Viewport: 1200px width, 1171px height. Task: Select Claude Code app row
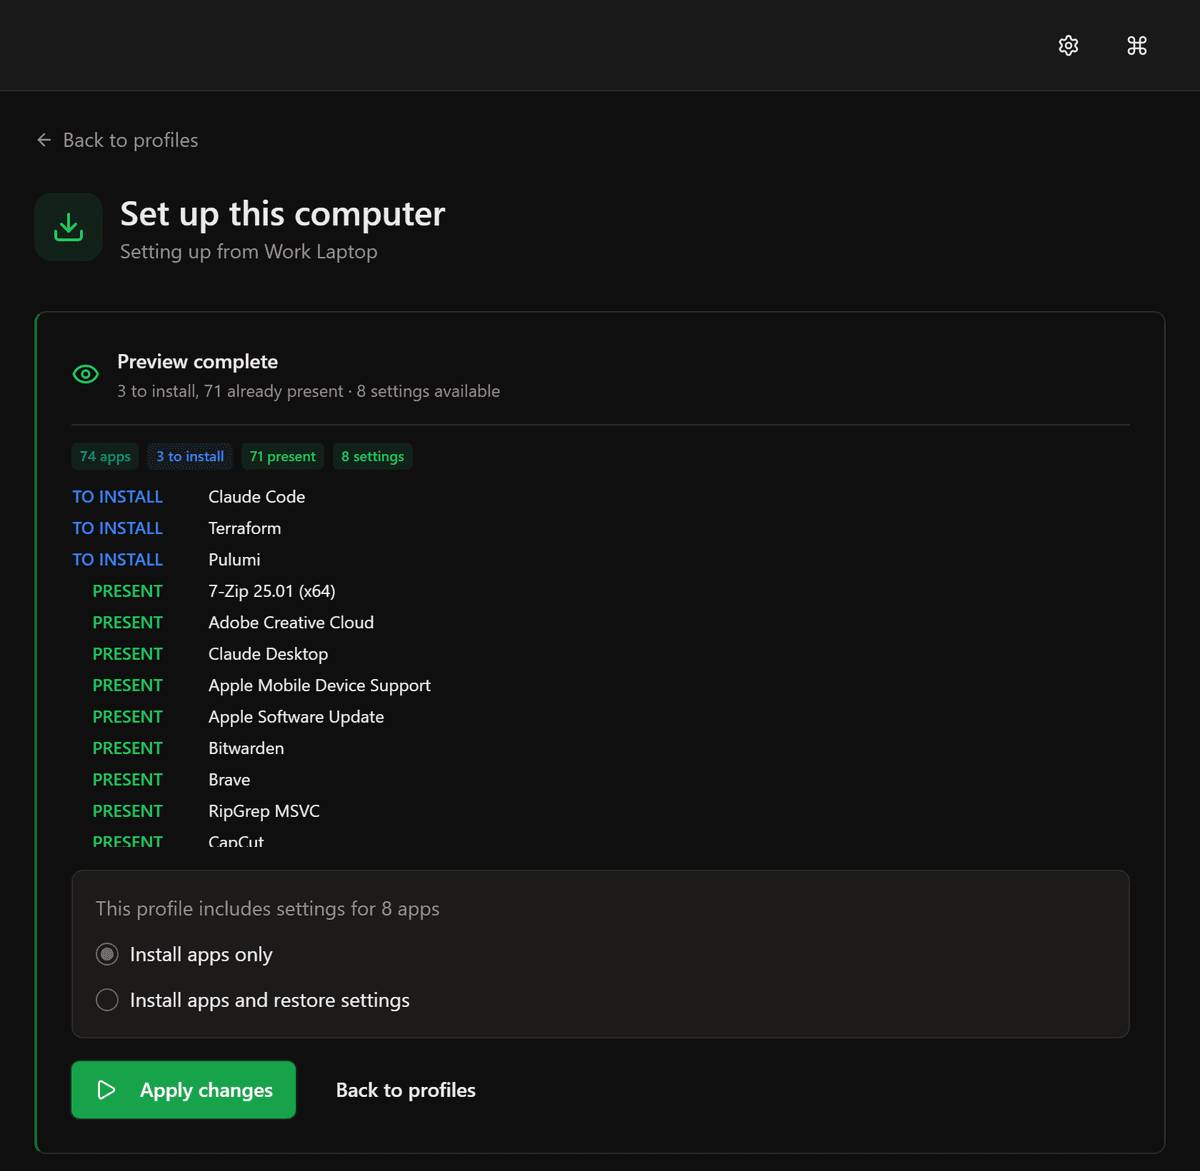pyautogui.click(x=600, y=497)
